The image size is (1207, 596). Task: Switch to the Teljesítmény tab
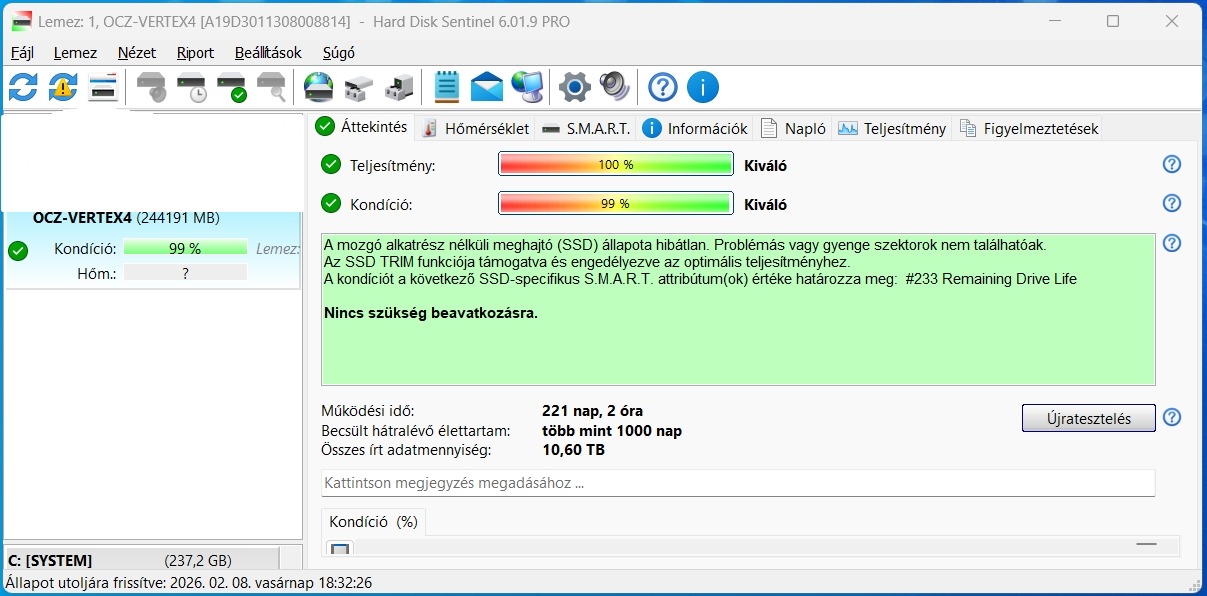892,128
